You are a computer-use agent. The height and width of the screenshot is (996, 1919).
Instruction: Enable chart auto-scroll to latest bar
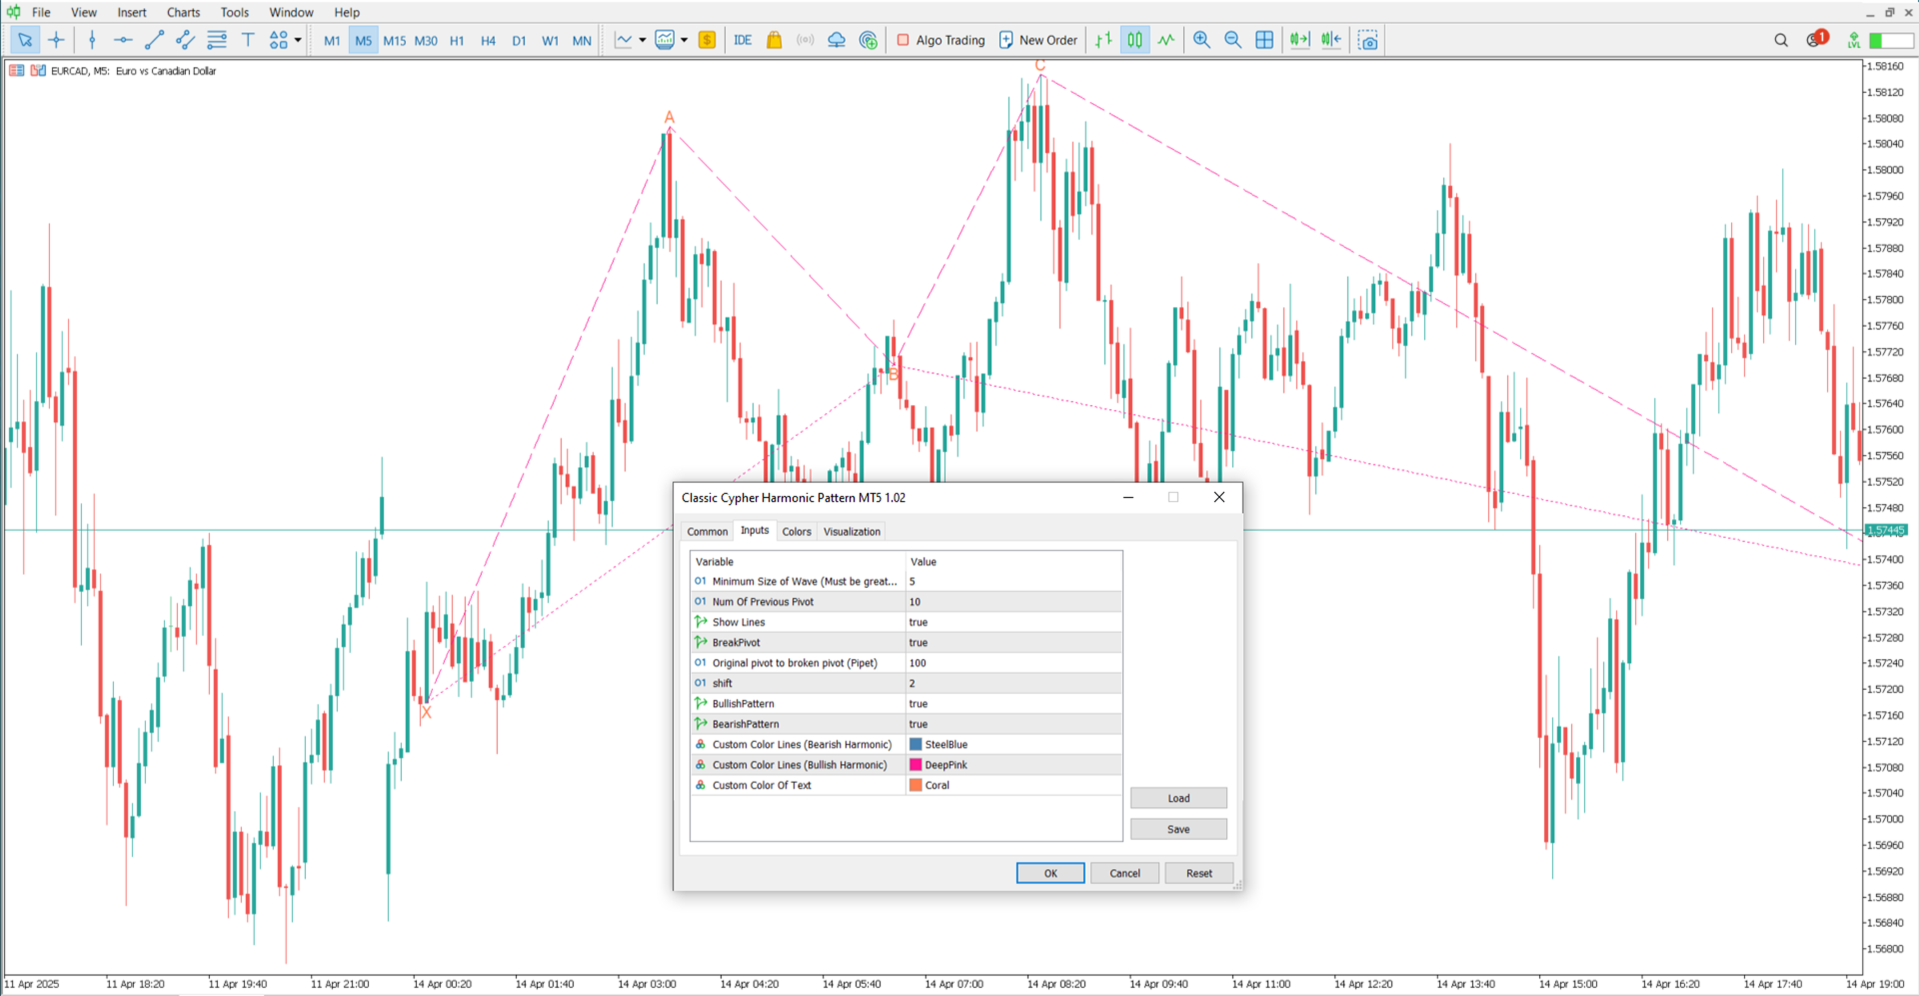(1300, 40)
